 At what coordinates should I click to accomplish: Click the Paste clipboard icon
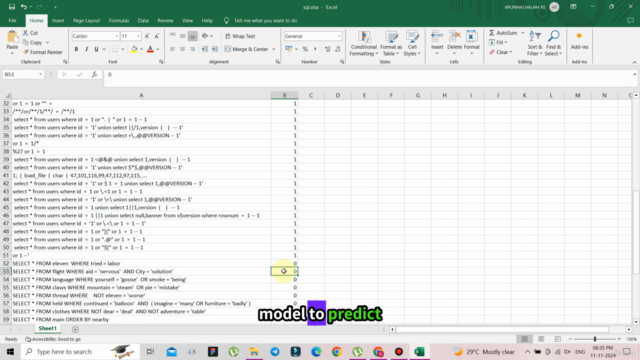[12, 37]
